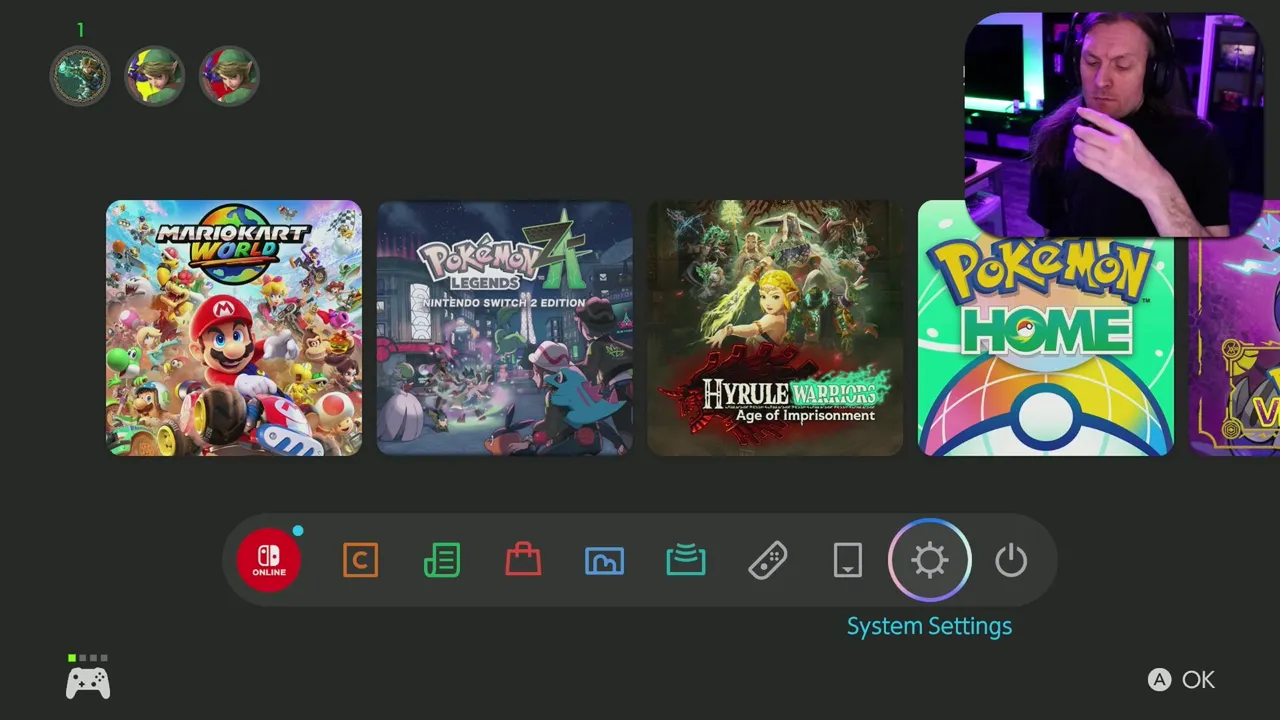This screenshot has width=1280, height=720.
Task: Open Virtual Game Cards icon
Action: tap(848, 560)
